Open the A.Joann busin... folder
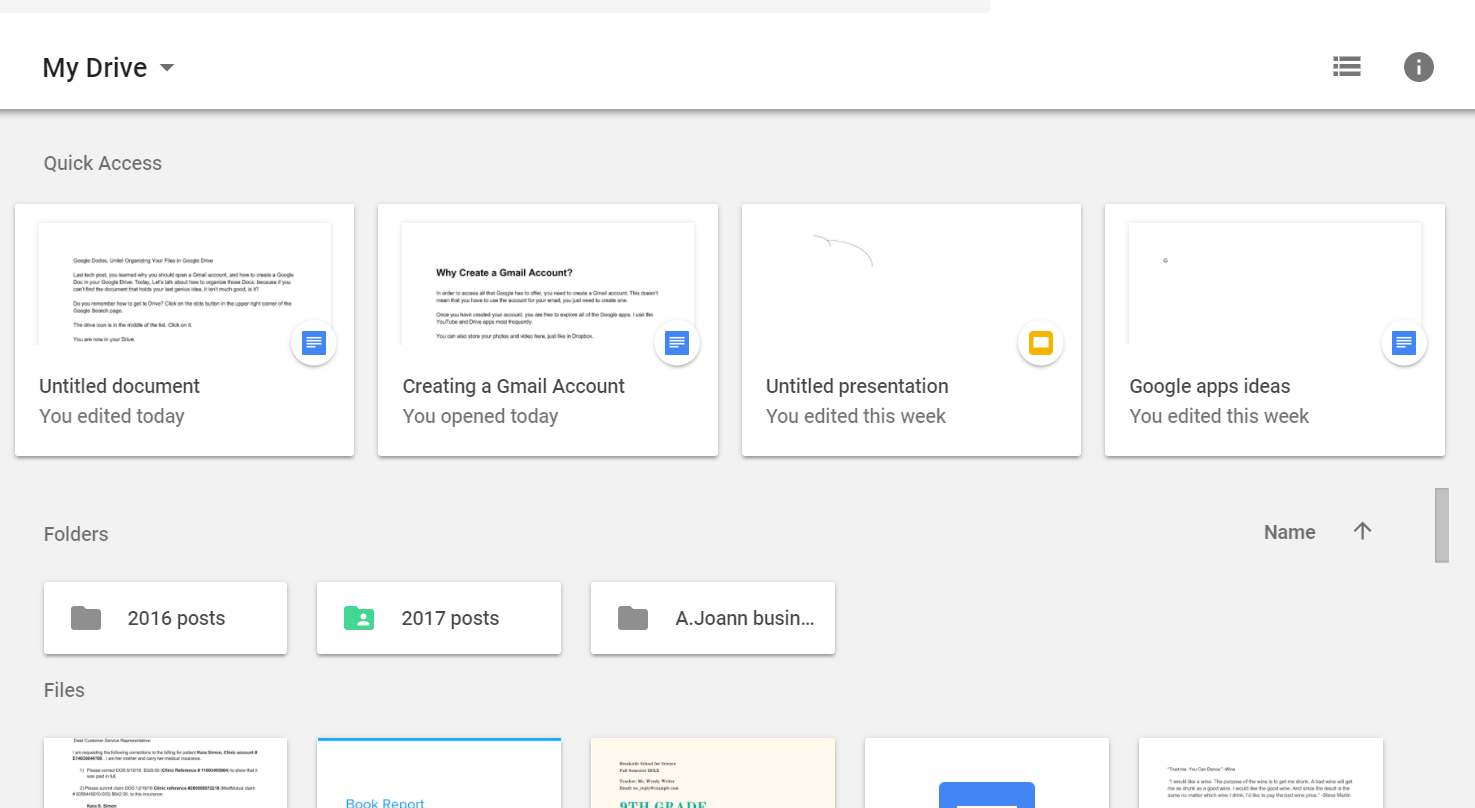This screenshot has height=808, width=1475. point(713,618)
